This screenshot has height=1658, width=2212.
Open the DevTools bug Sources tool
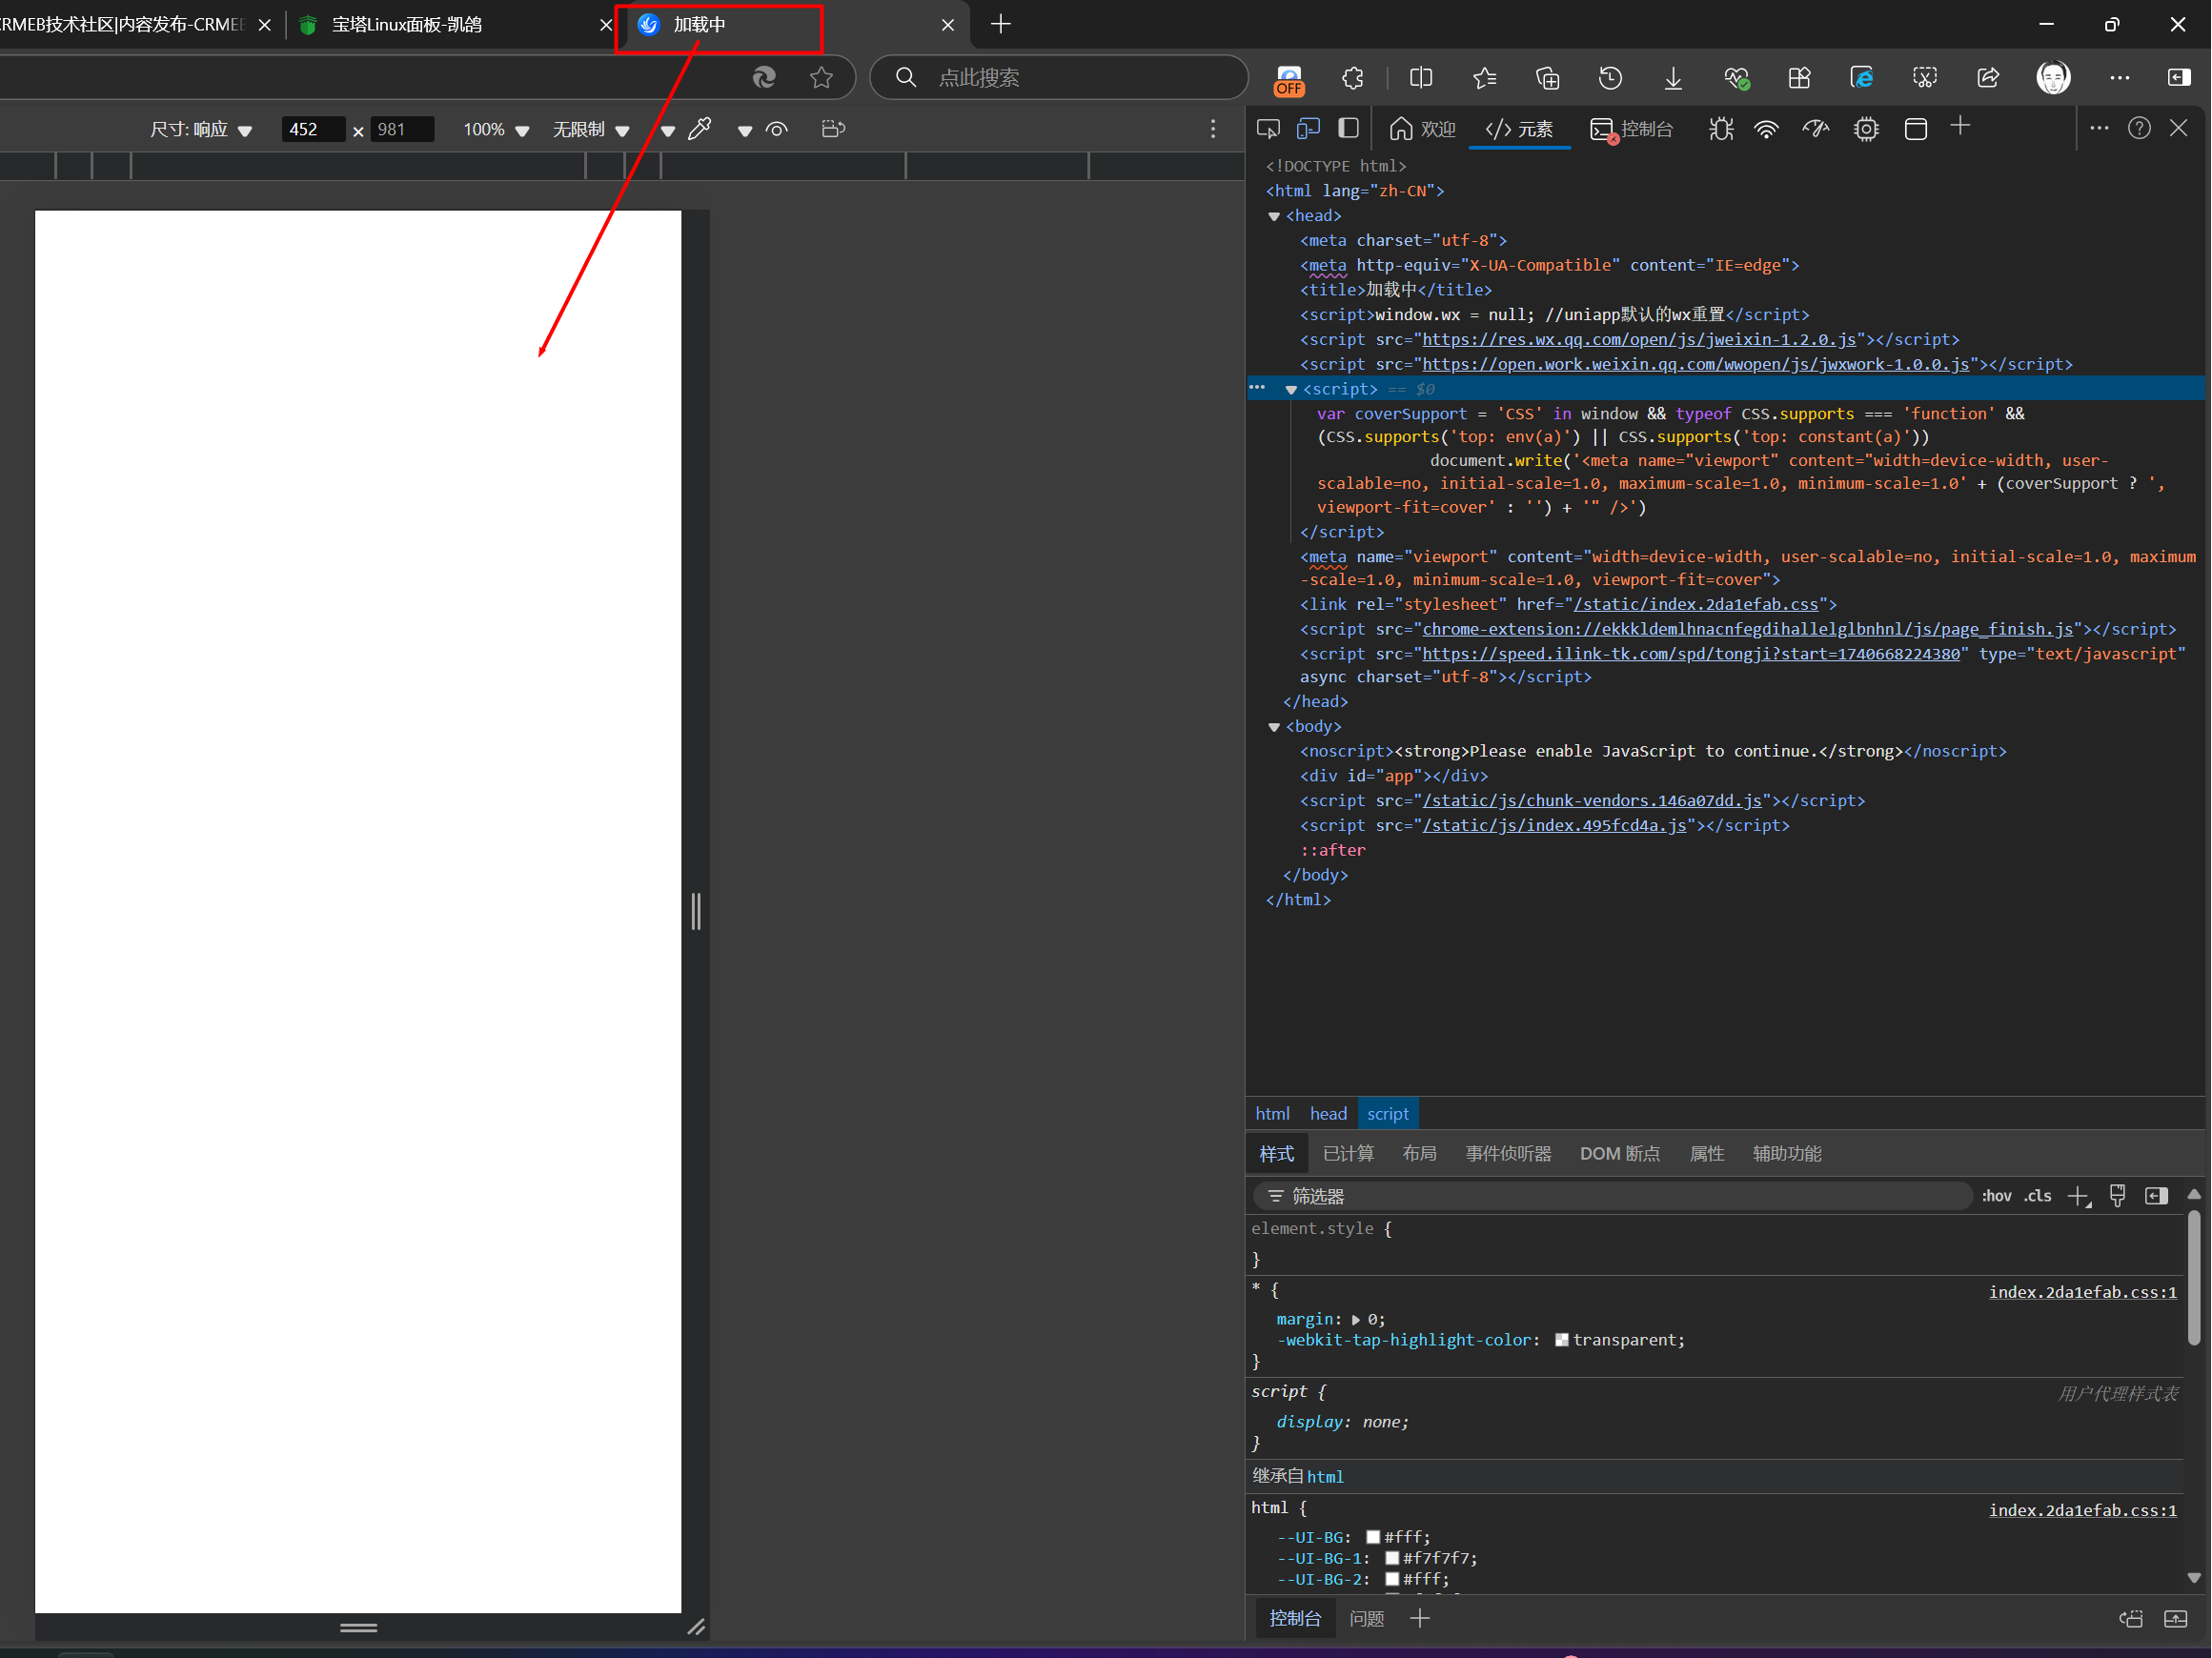pos(1721,129)
